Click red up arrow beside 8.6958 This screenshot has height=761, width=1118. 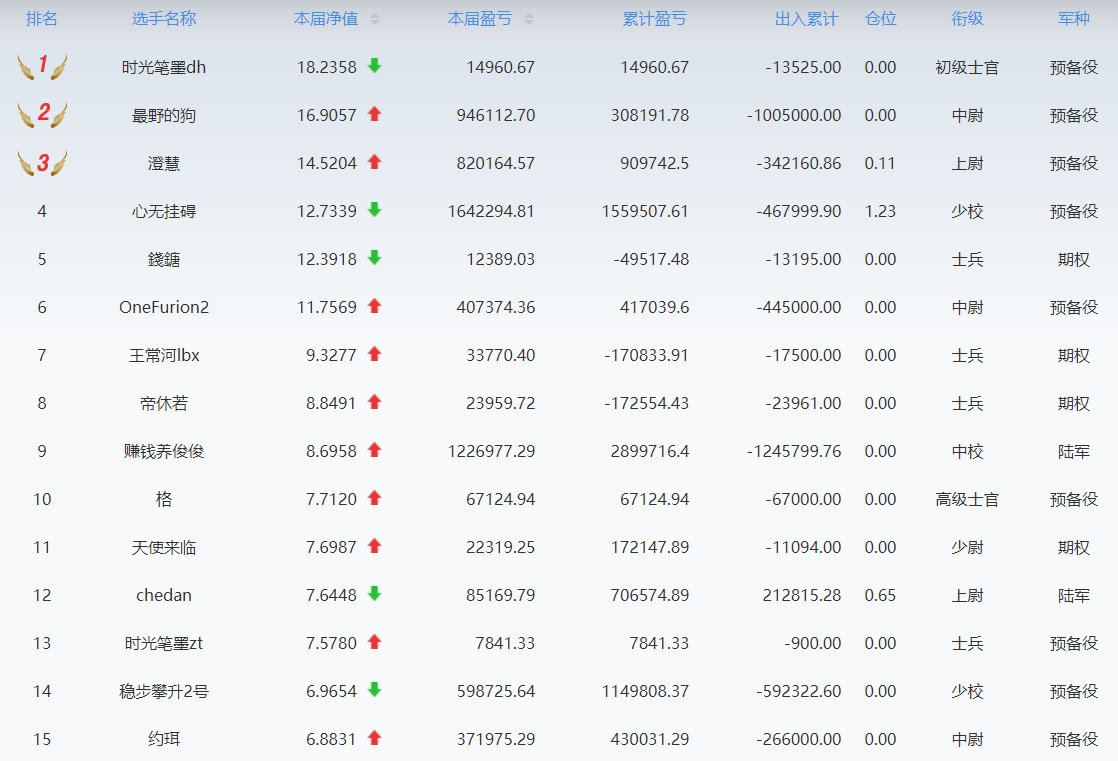[x=374, y=450]
